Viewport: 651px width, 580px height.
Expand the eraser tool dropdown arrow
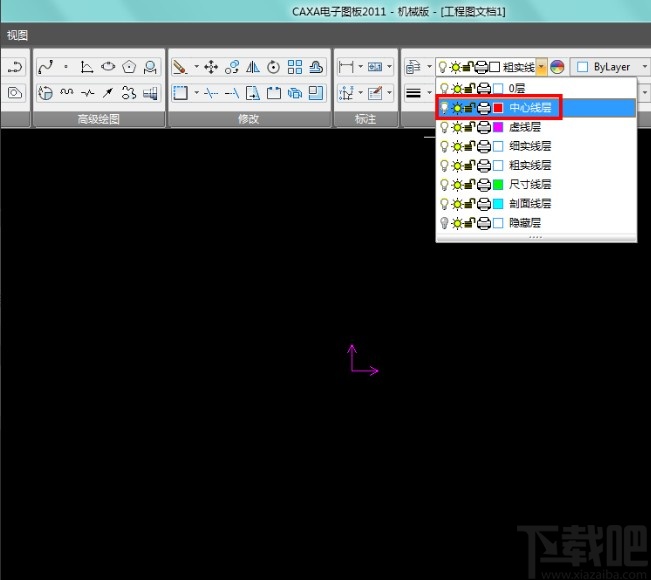click(196, 66)
